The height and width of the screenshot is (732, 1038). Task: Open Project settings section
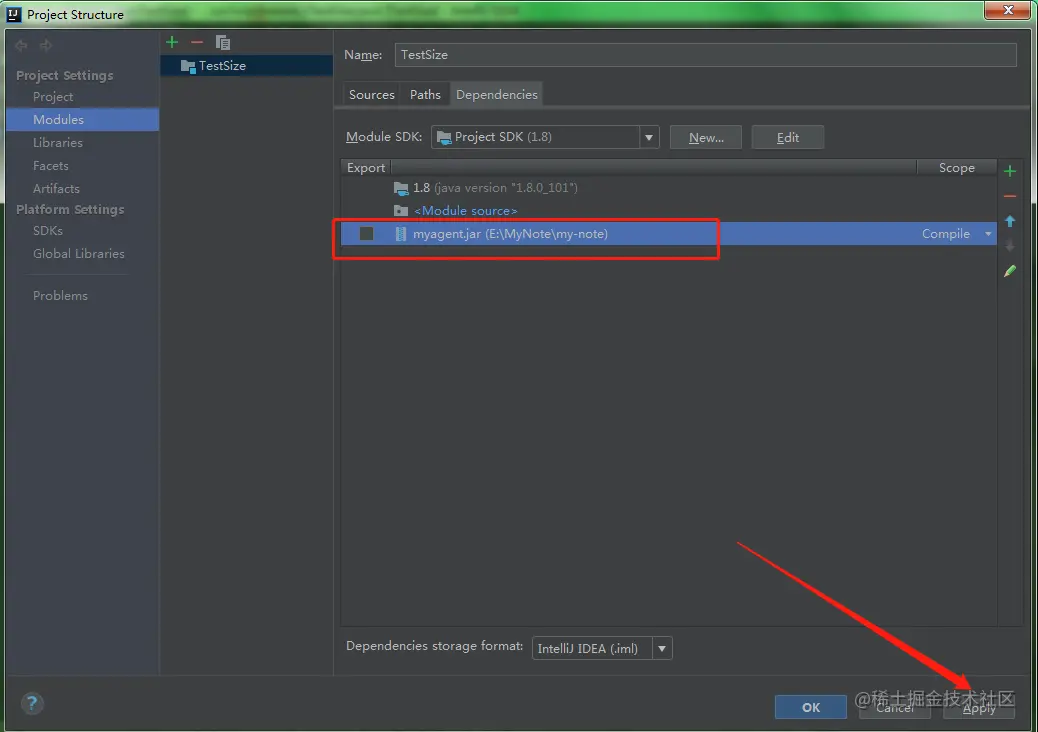click(x=53, y=97)
